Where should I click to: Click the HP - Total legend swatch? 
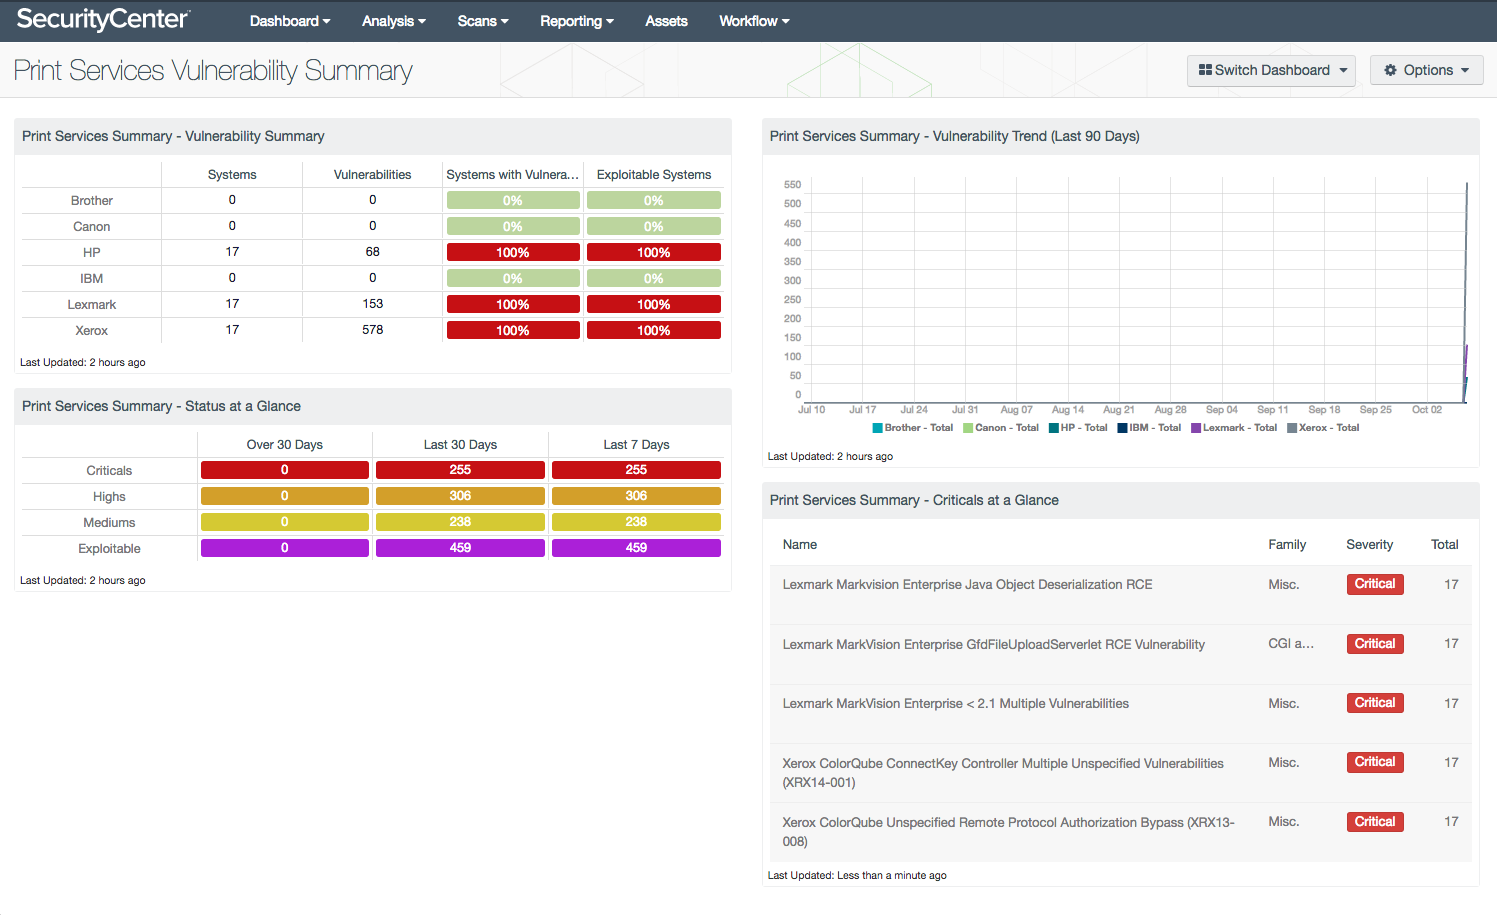1053,428
